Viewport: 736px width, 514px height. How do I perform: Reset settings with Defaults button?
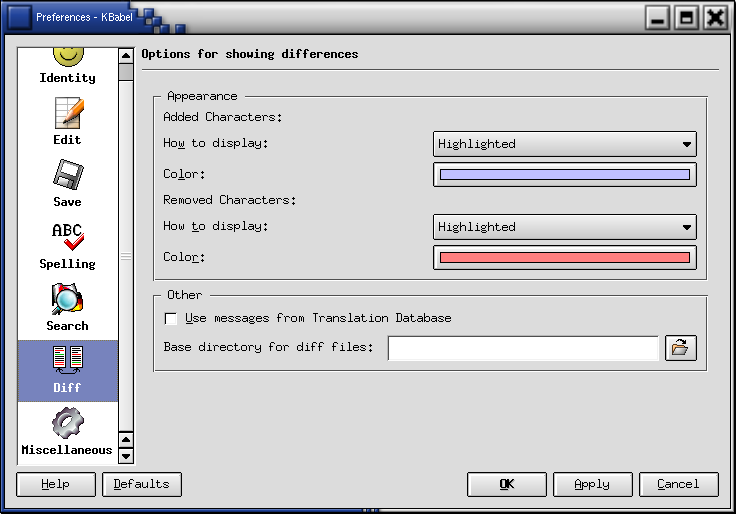click(x=142, y=484)
